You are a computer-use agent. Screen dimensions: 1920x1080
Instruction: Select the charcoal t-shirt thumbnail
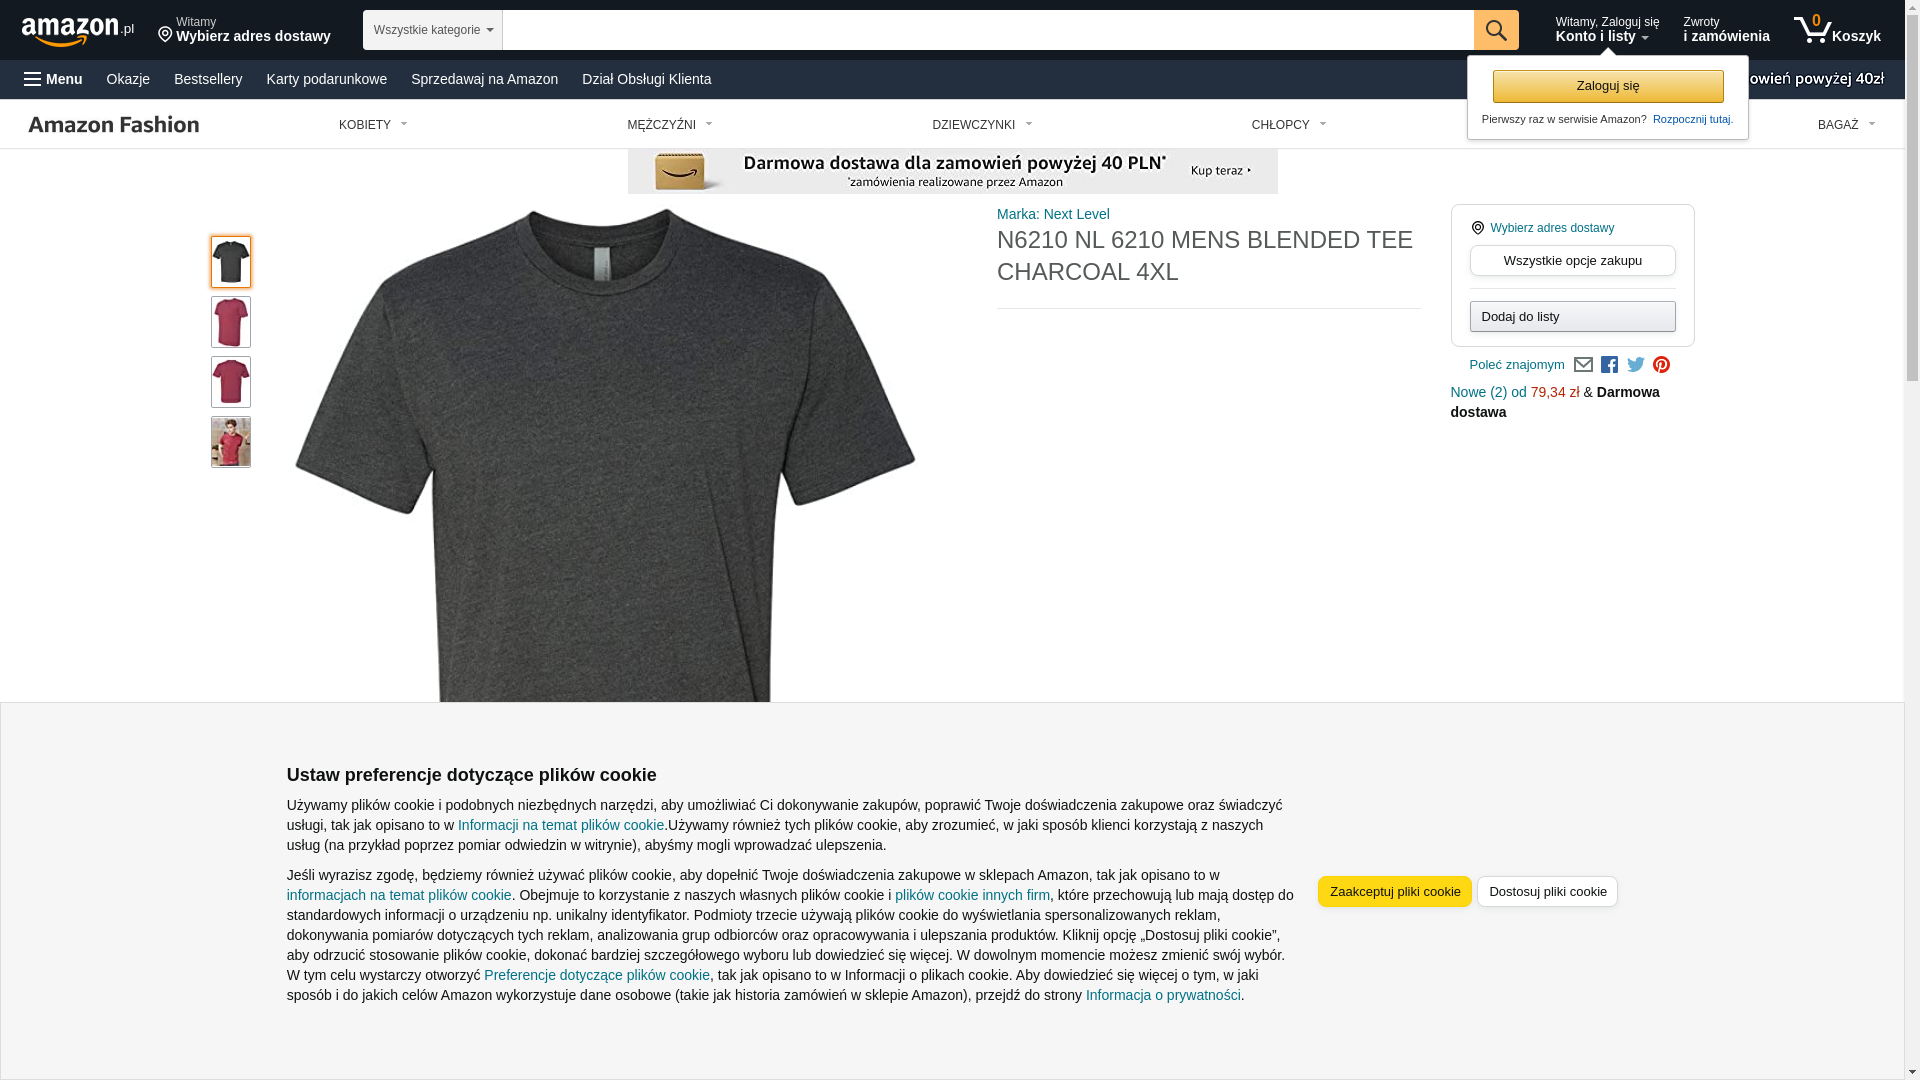click(231, 262)
